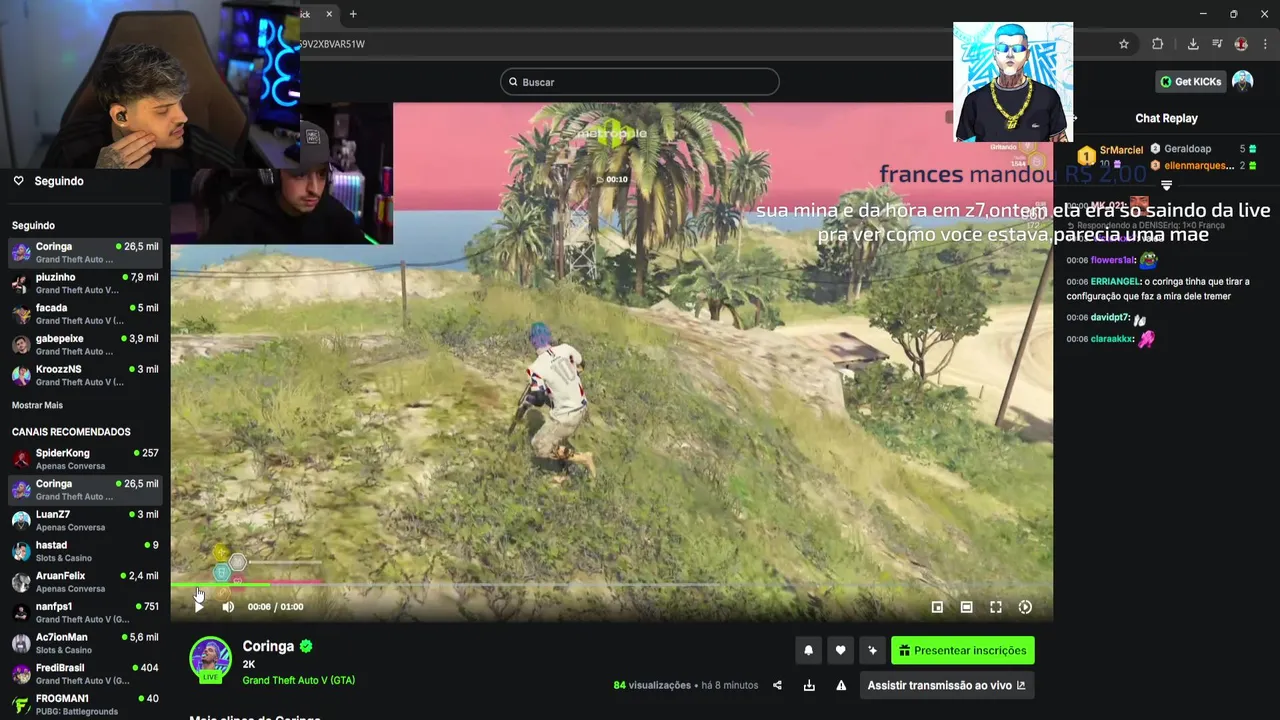Open a new browser tab

(353, 14)
